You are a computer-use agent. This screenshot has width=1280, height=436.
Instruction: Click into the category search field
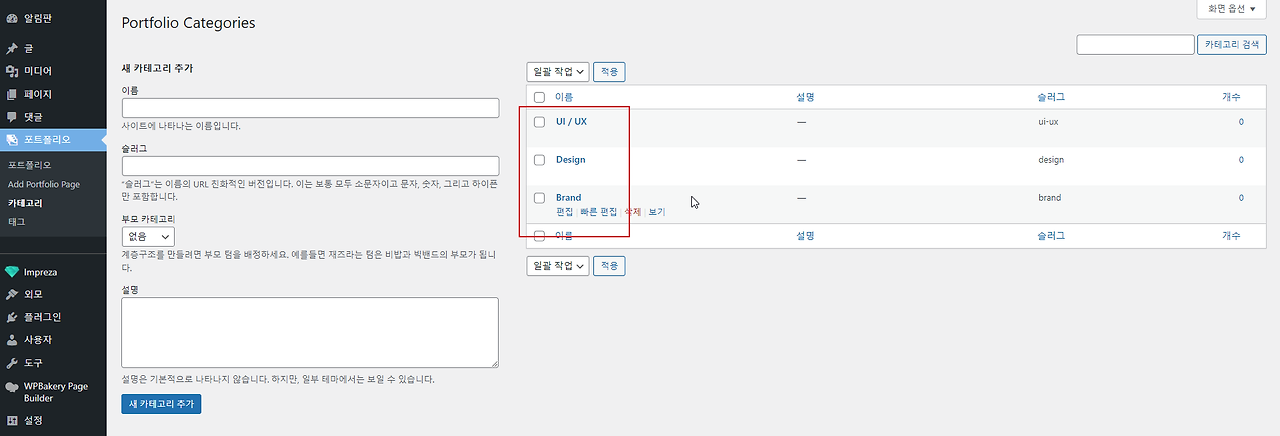(1135, 45)
